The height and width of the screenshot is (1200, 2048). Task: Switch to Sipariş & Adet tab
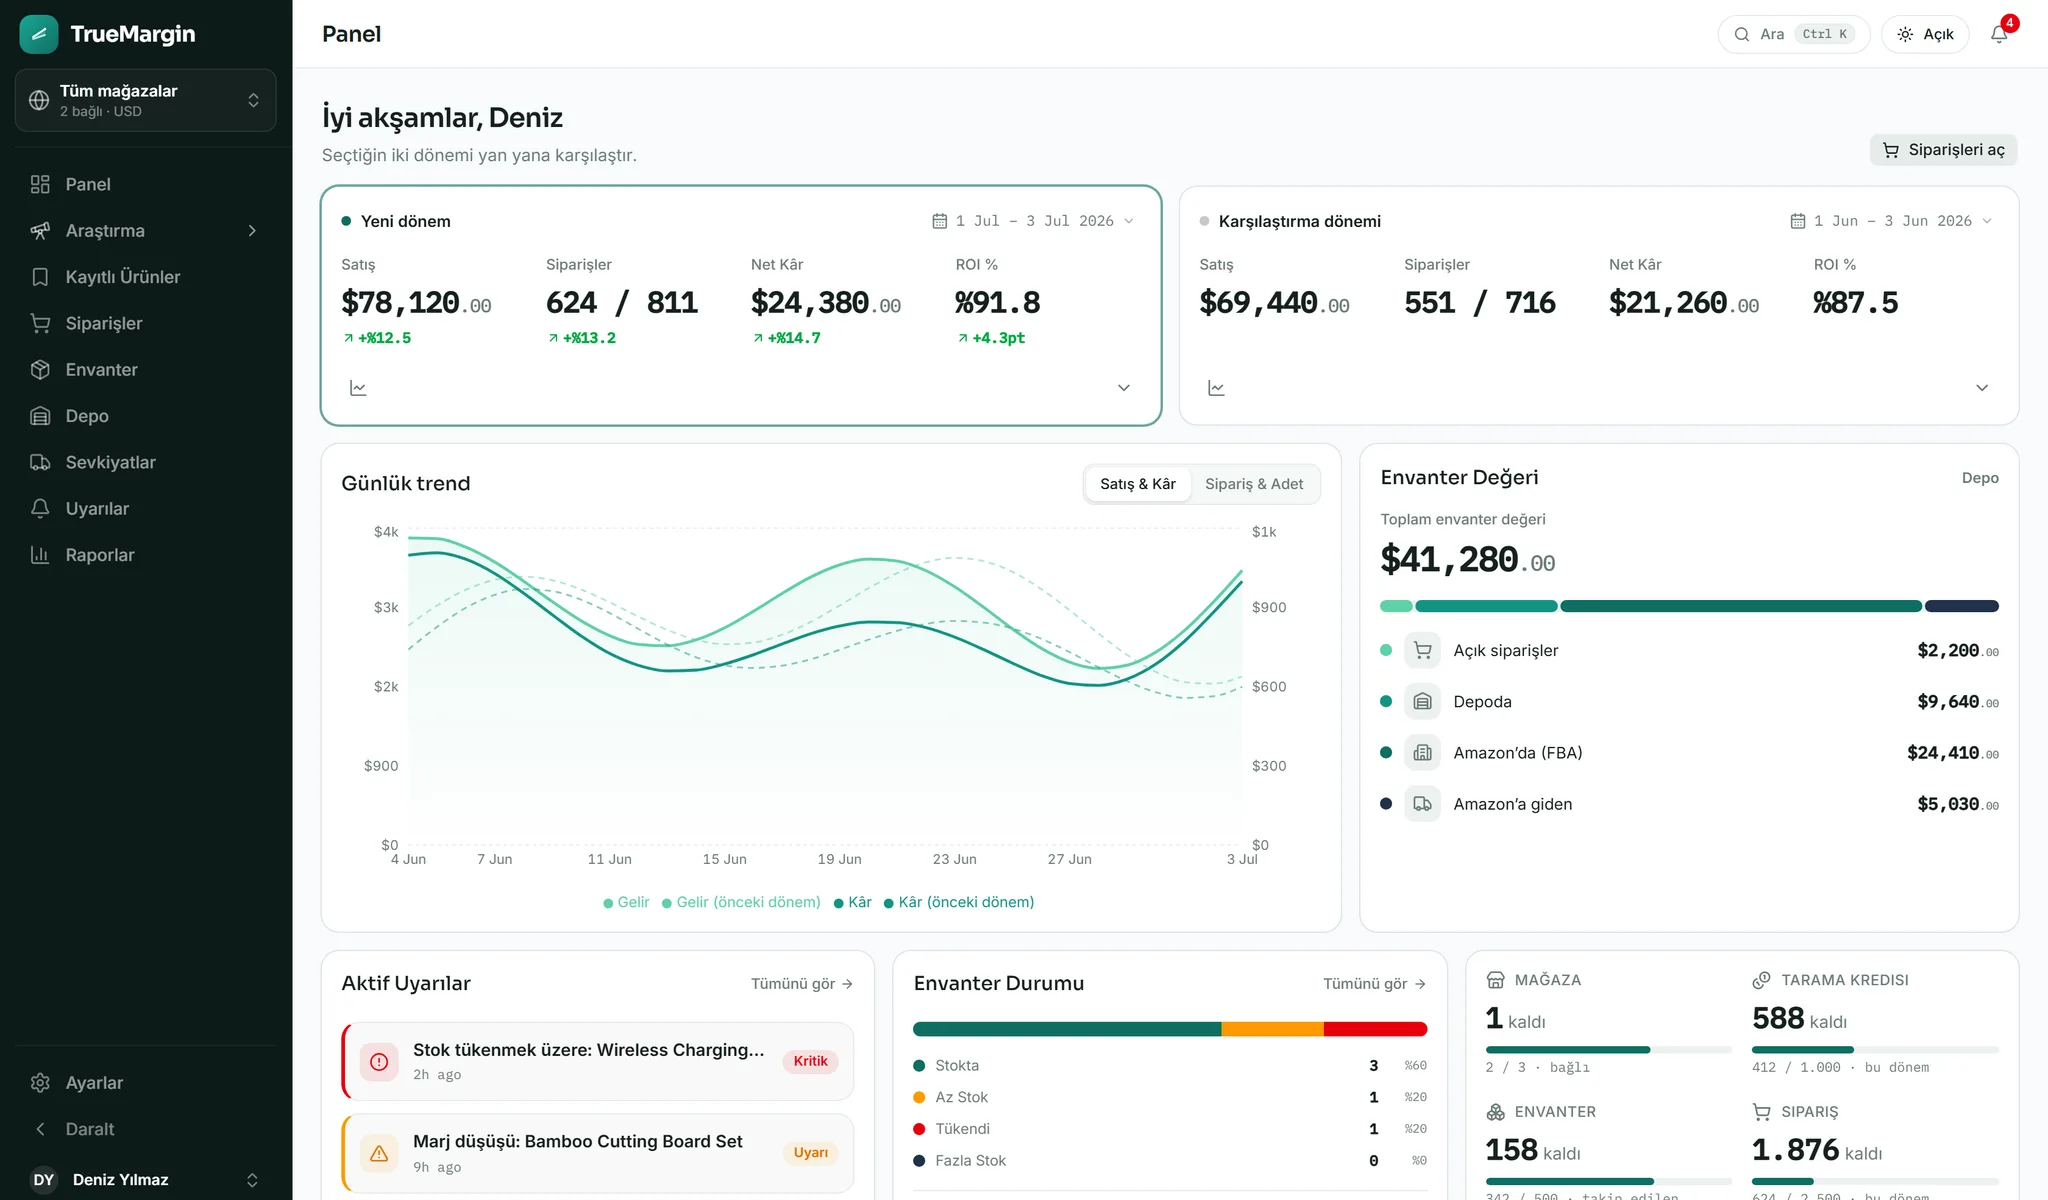(x=1254, y=484)
